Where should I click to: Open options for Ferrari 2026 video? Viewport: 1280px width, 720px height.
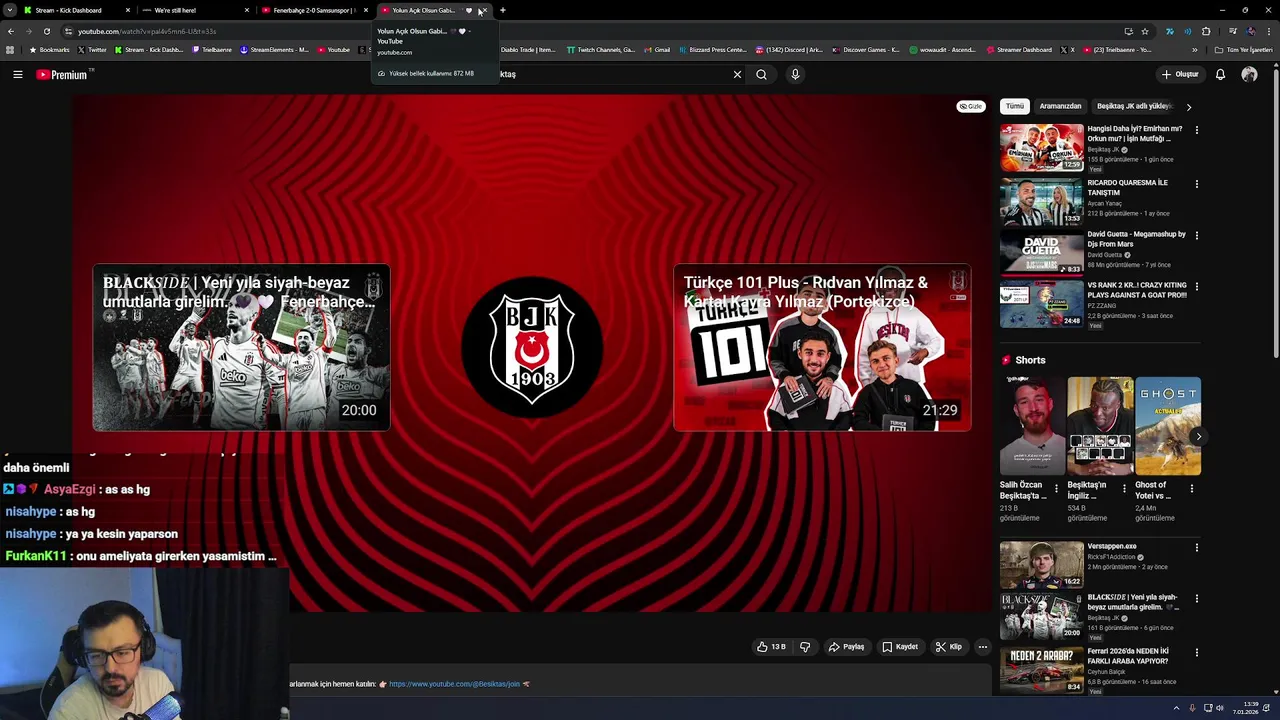tap(1196, 653)
